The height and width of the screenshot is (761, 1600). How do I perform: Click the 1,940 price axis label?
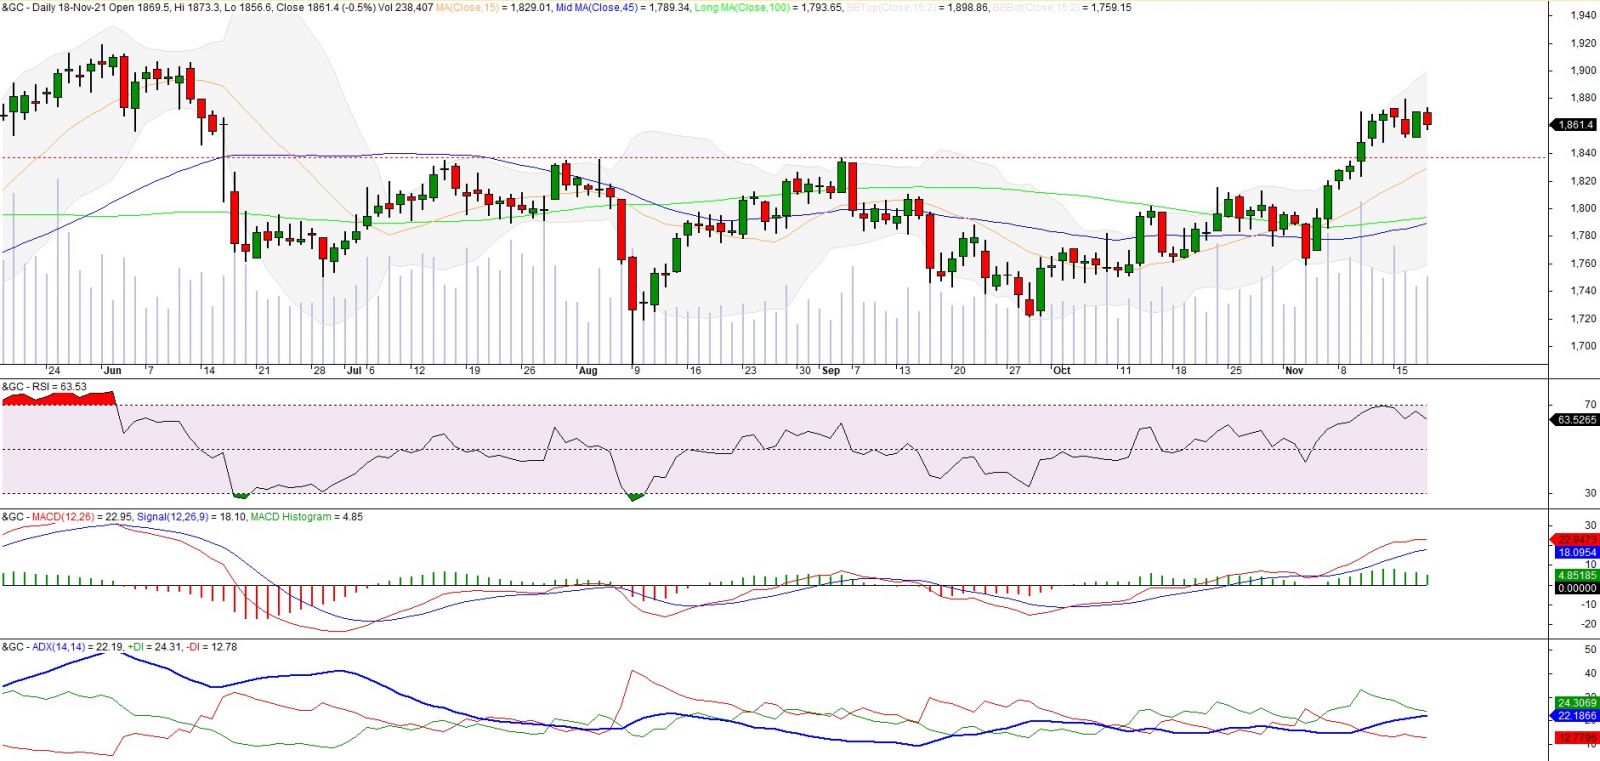tap(1583, 15)
